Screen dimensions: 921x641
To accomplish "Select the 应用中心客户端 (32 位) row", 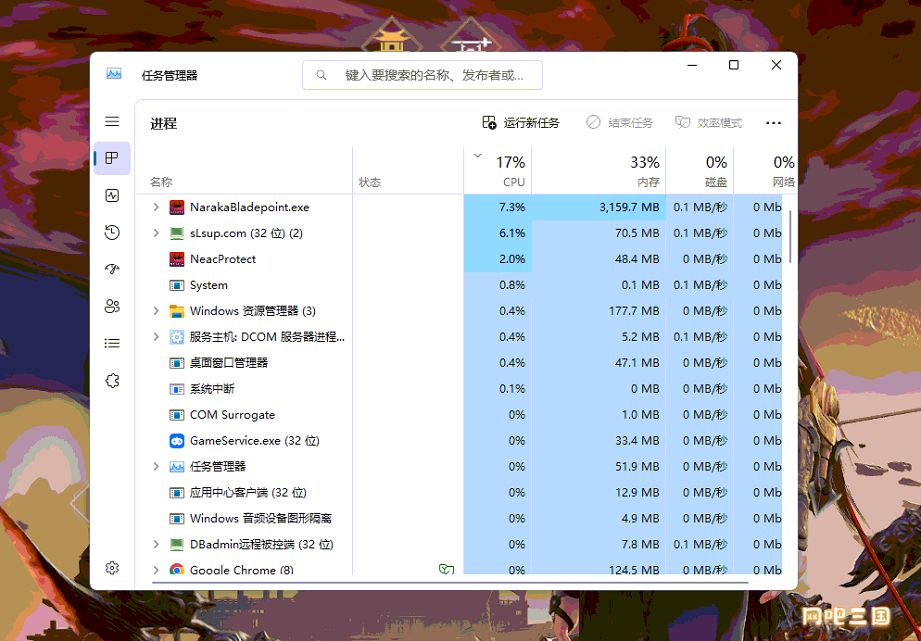I will [459, 492].
